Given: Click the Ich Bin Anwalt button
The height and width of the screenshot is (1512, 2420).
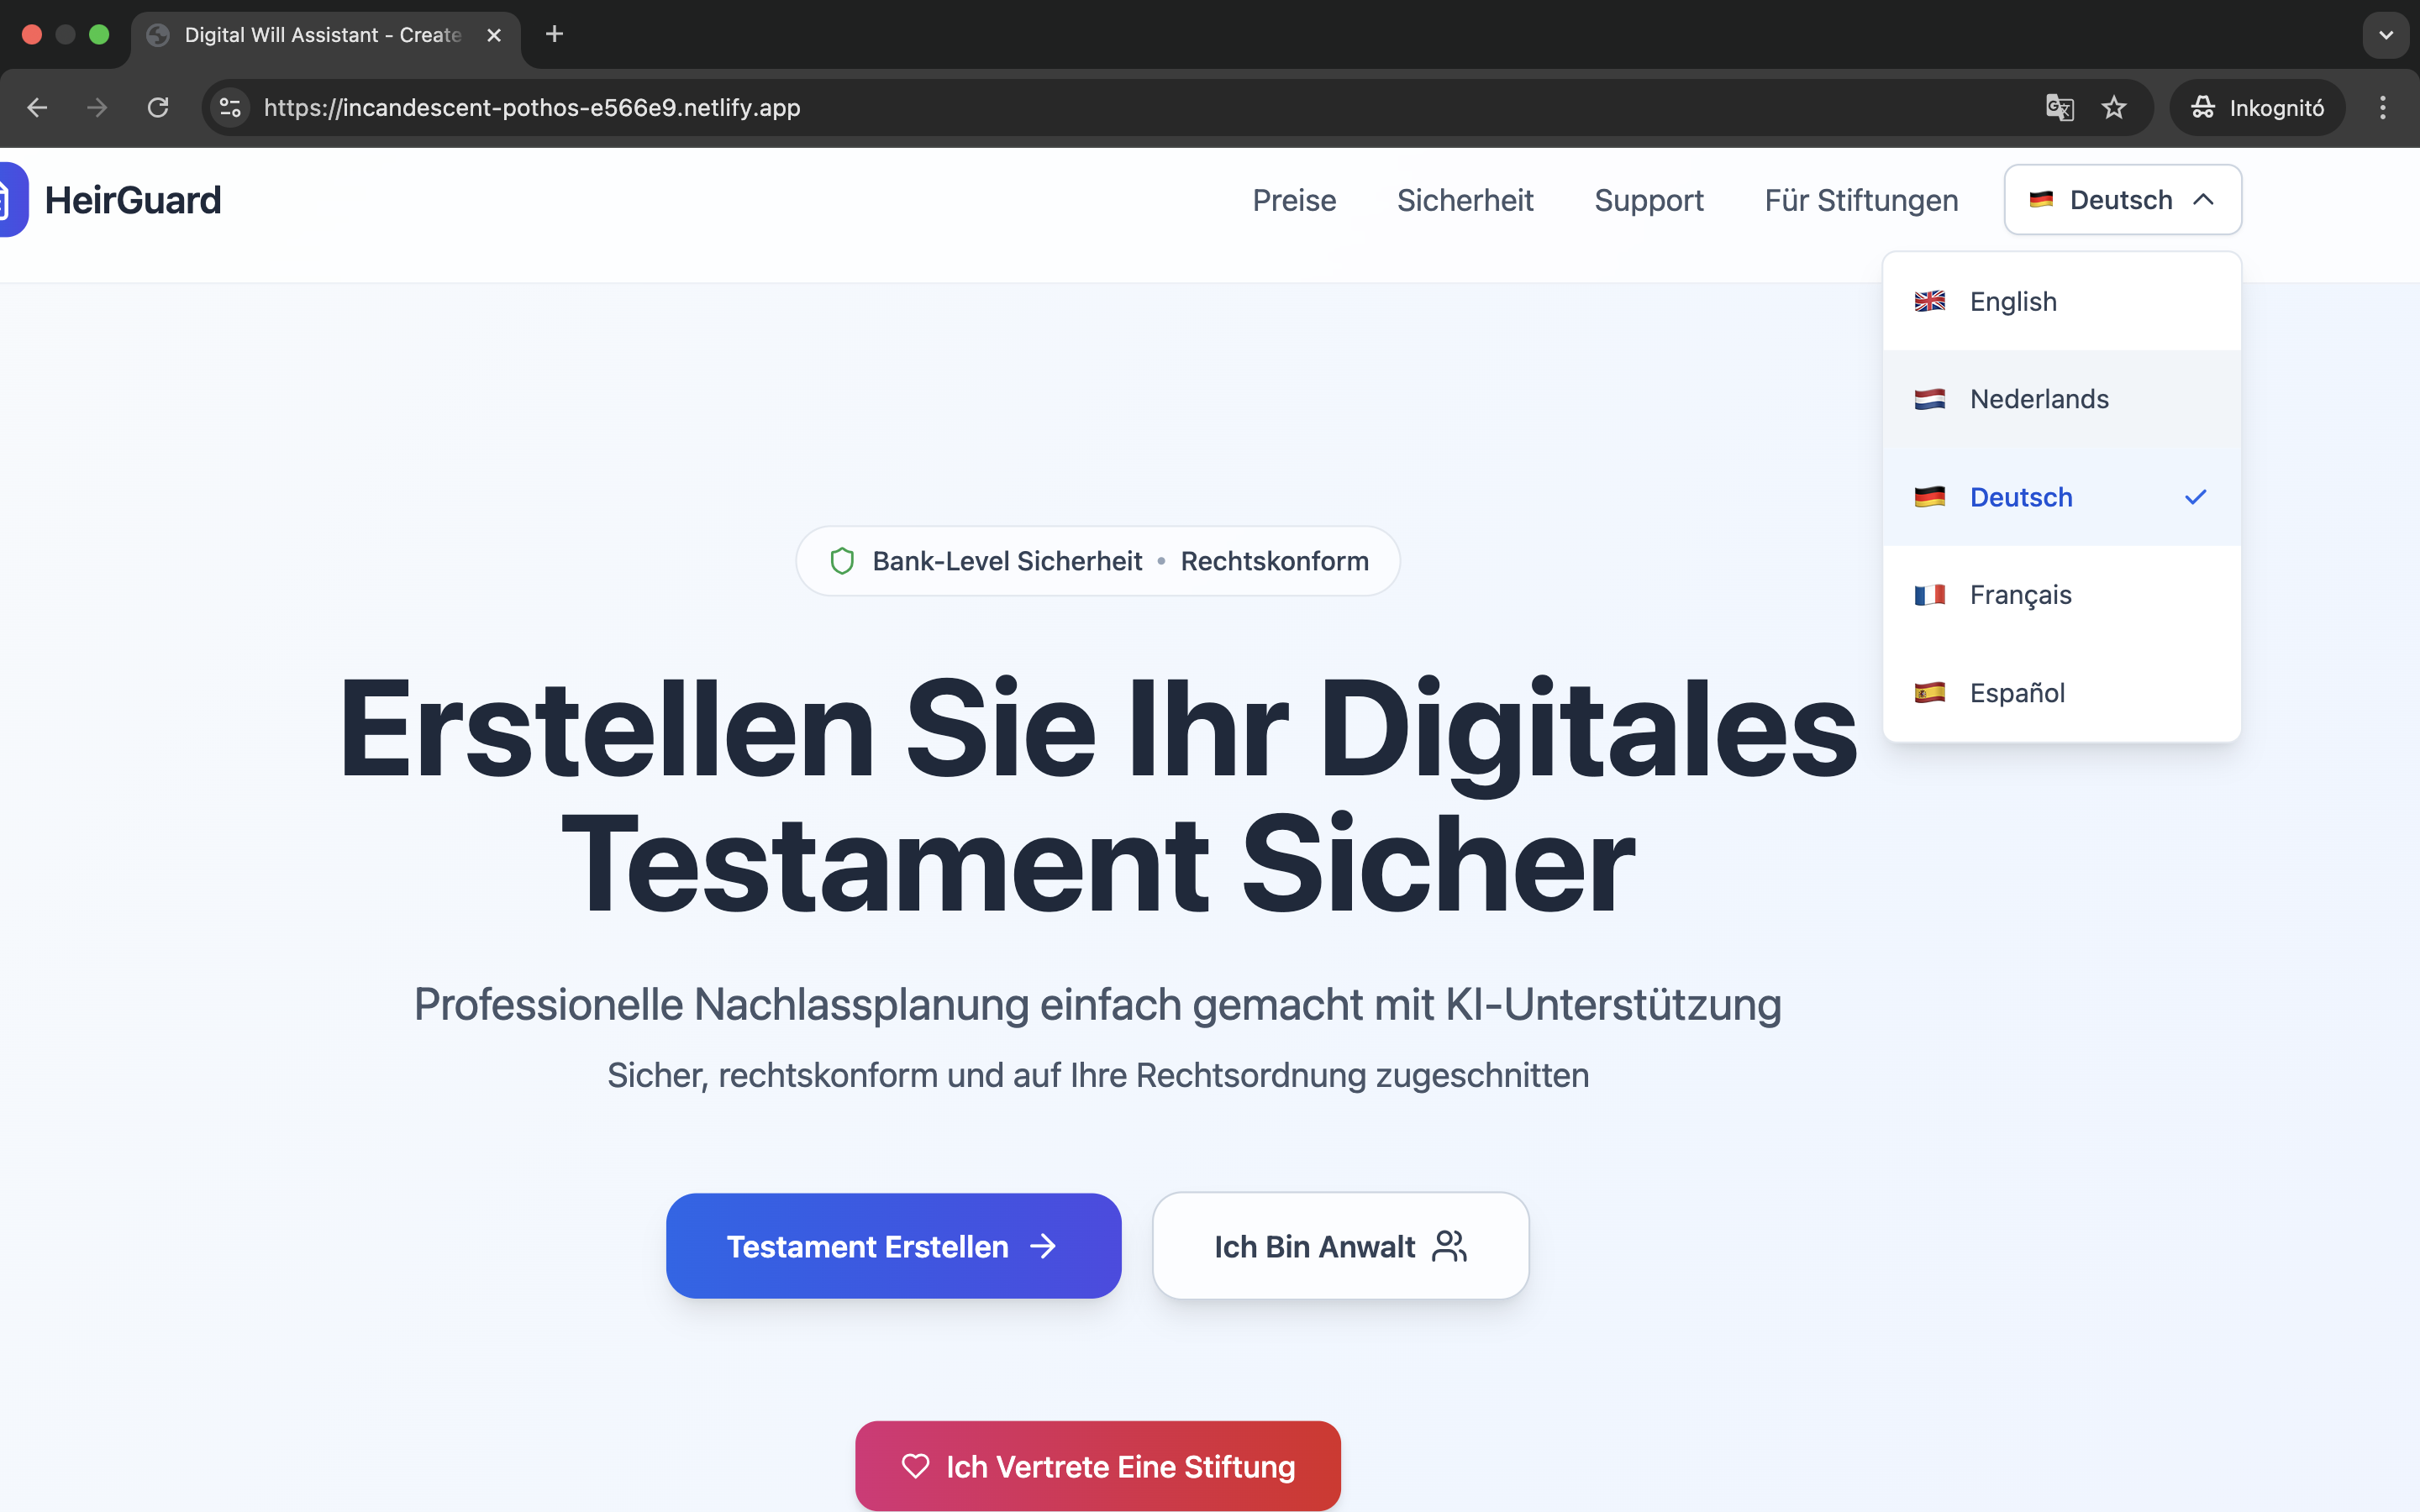Looking at the screenshot, I should tap(1340, 1246).
